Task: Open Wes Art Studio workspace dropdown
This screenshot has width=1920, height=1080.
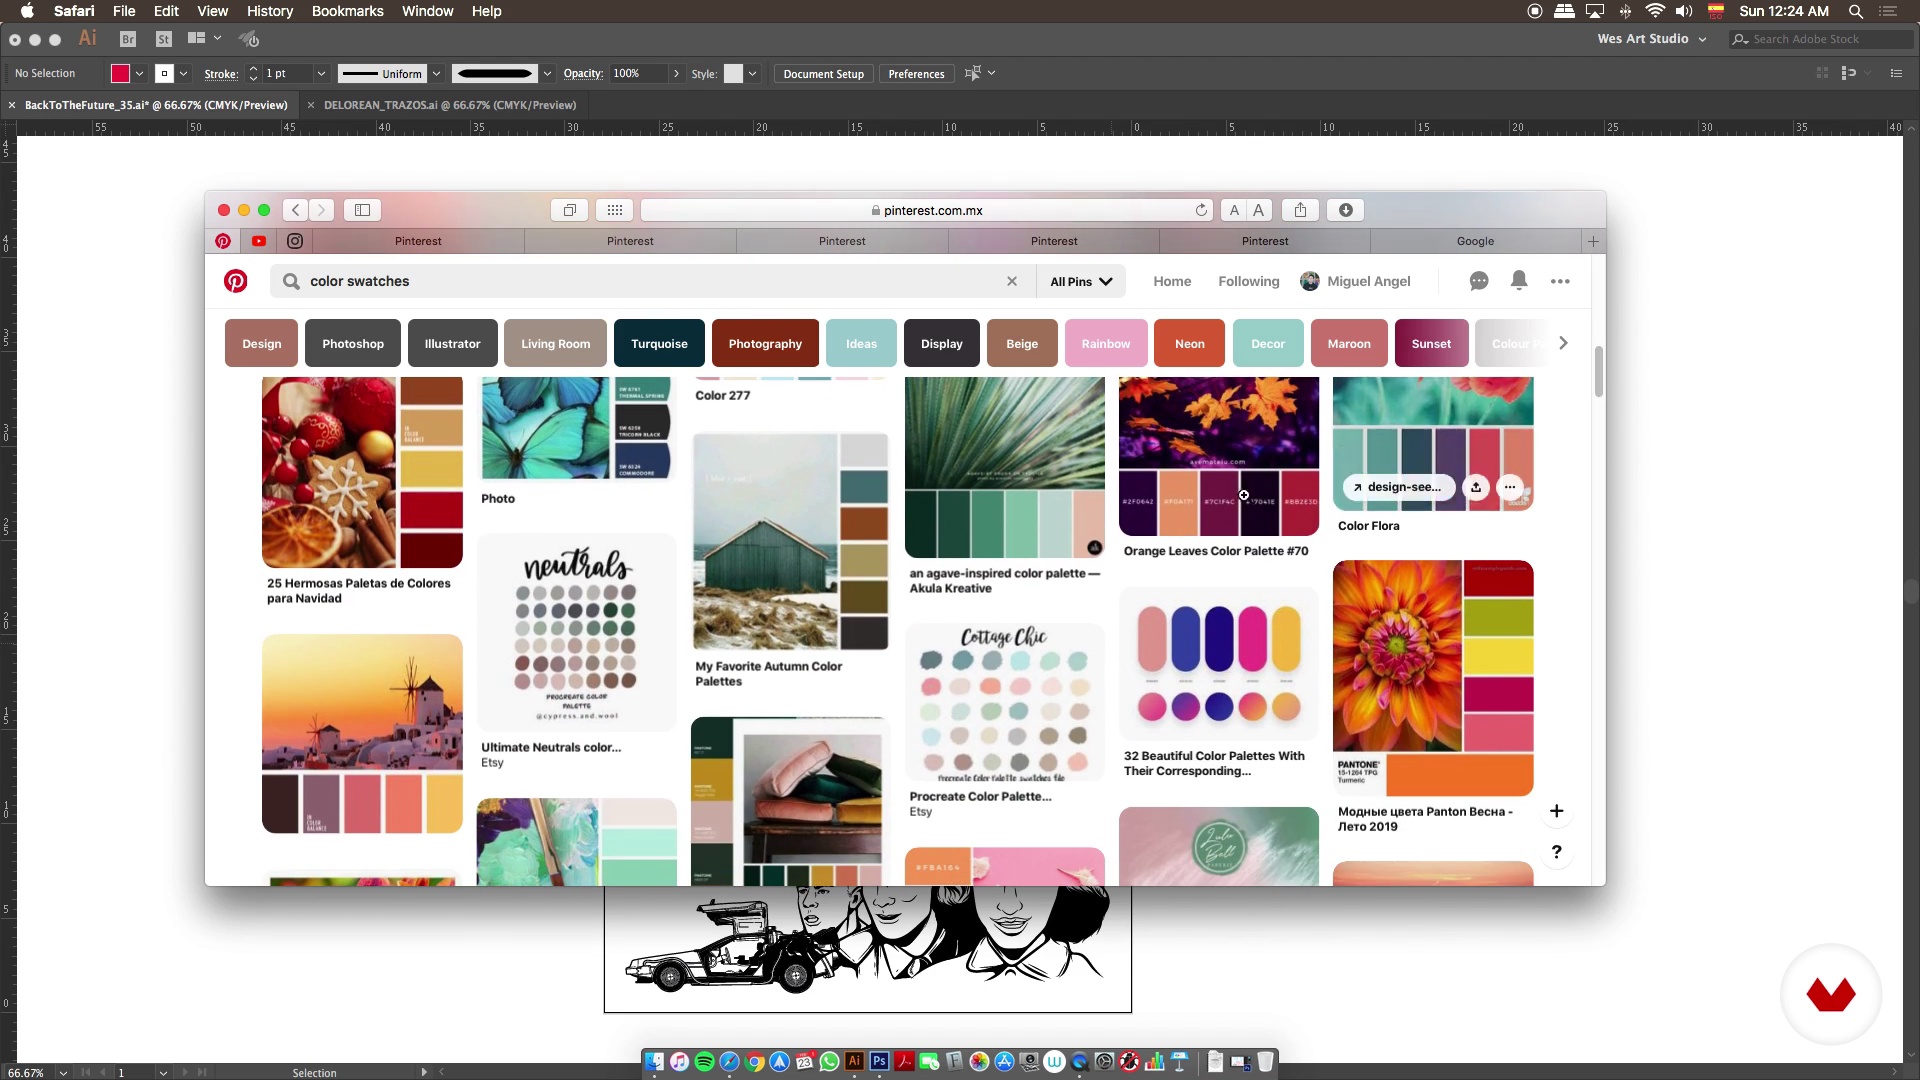Action: [1651, 39]
